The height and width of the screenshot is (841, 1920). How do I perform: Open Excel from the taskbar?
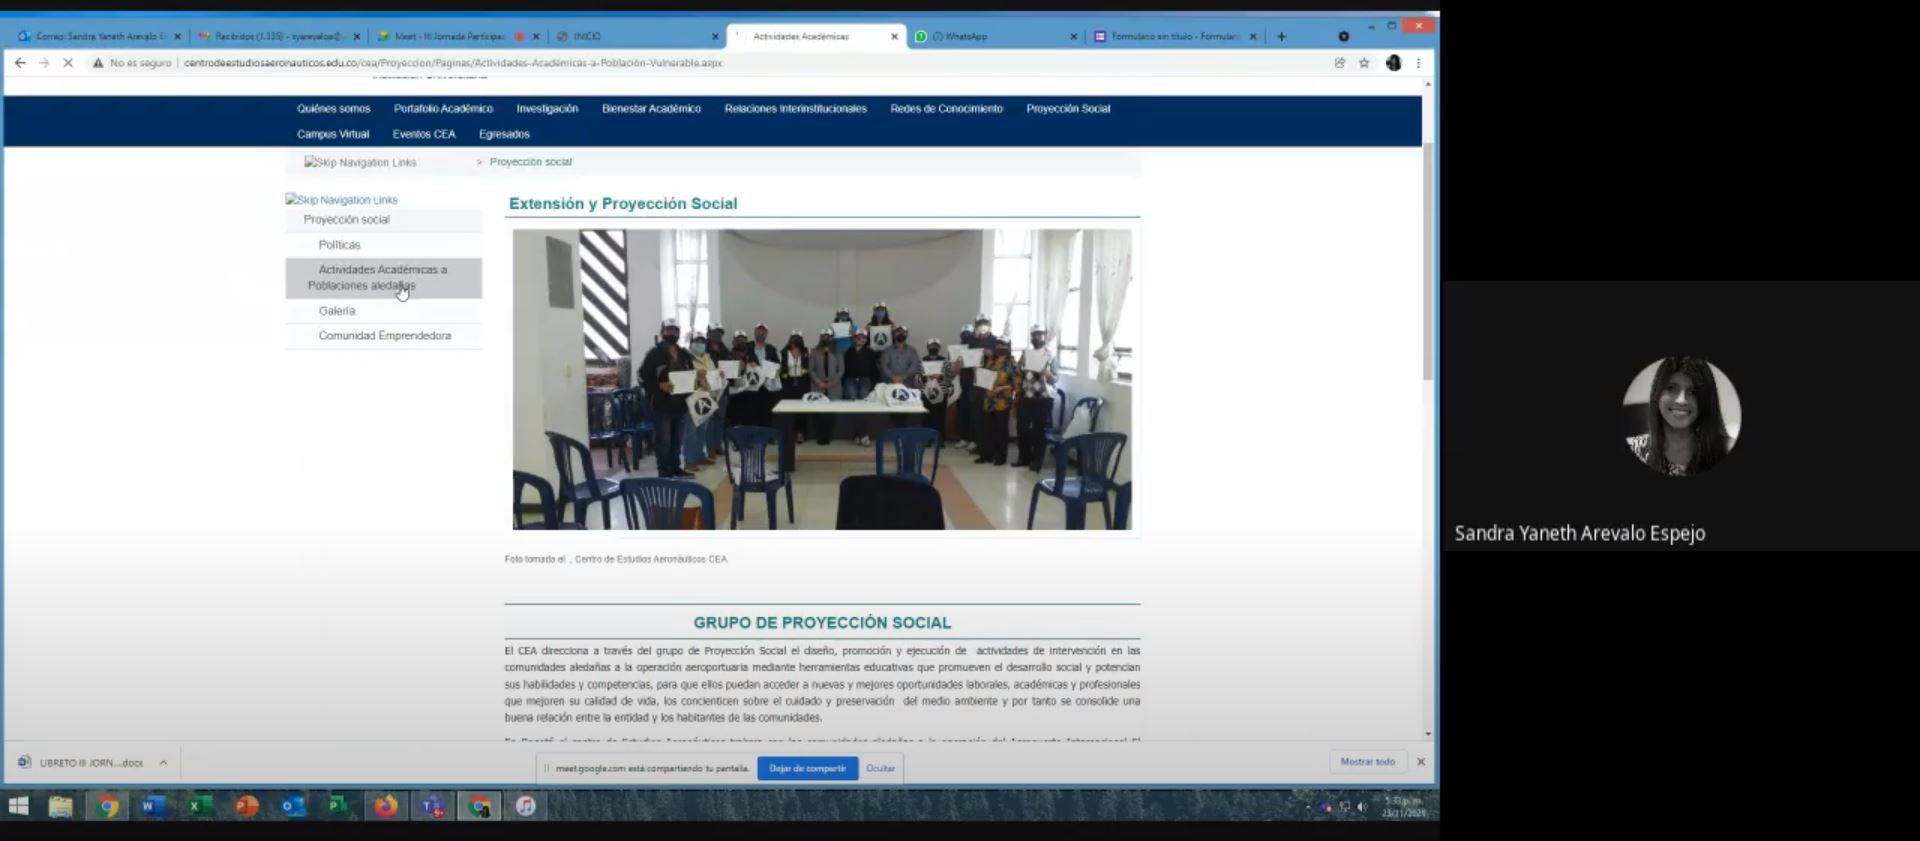[199, 806]
